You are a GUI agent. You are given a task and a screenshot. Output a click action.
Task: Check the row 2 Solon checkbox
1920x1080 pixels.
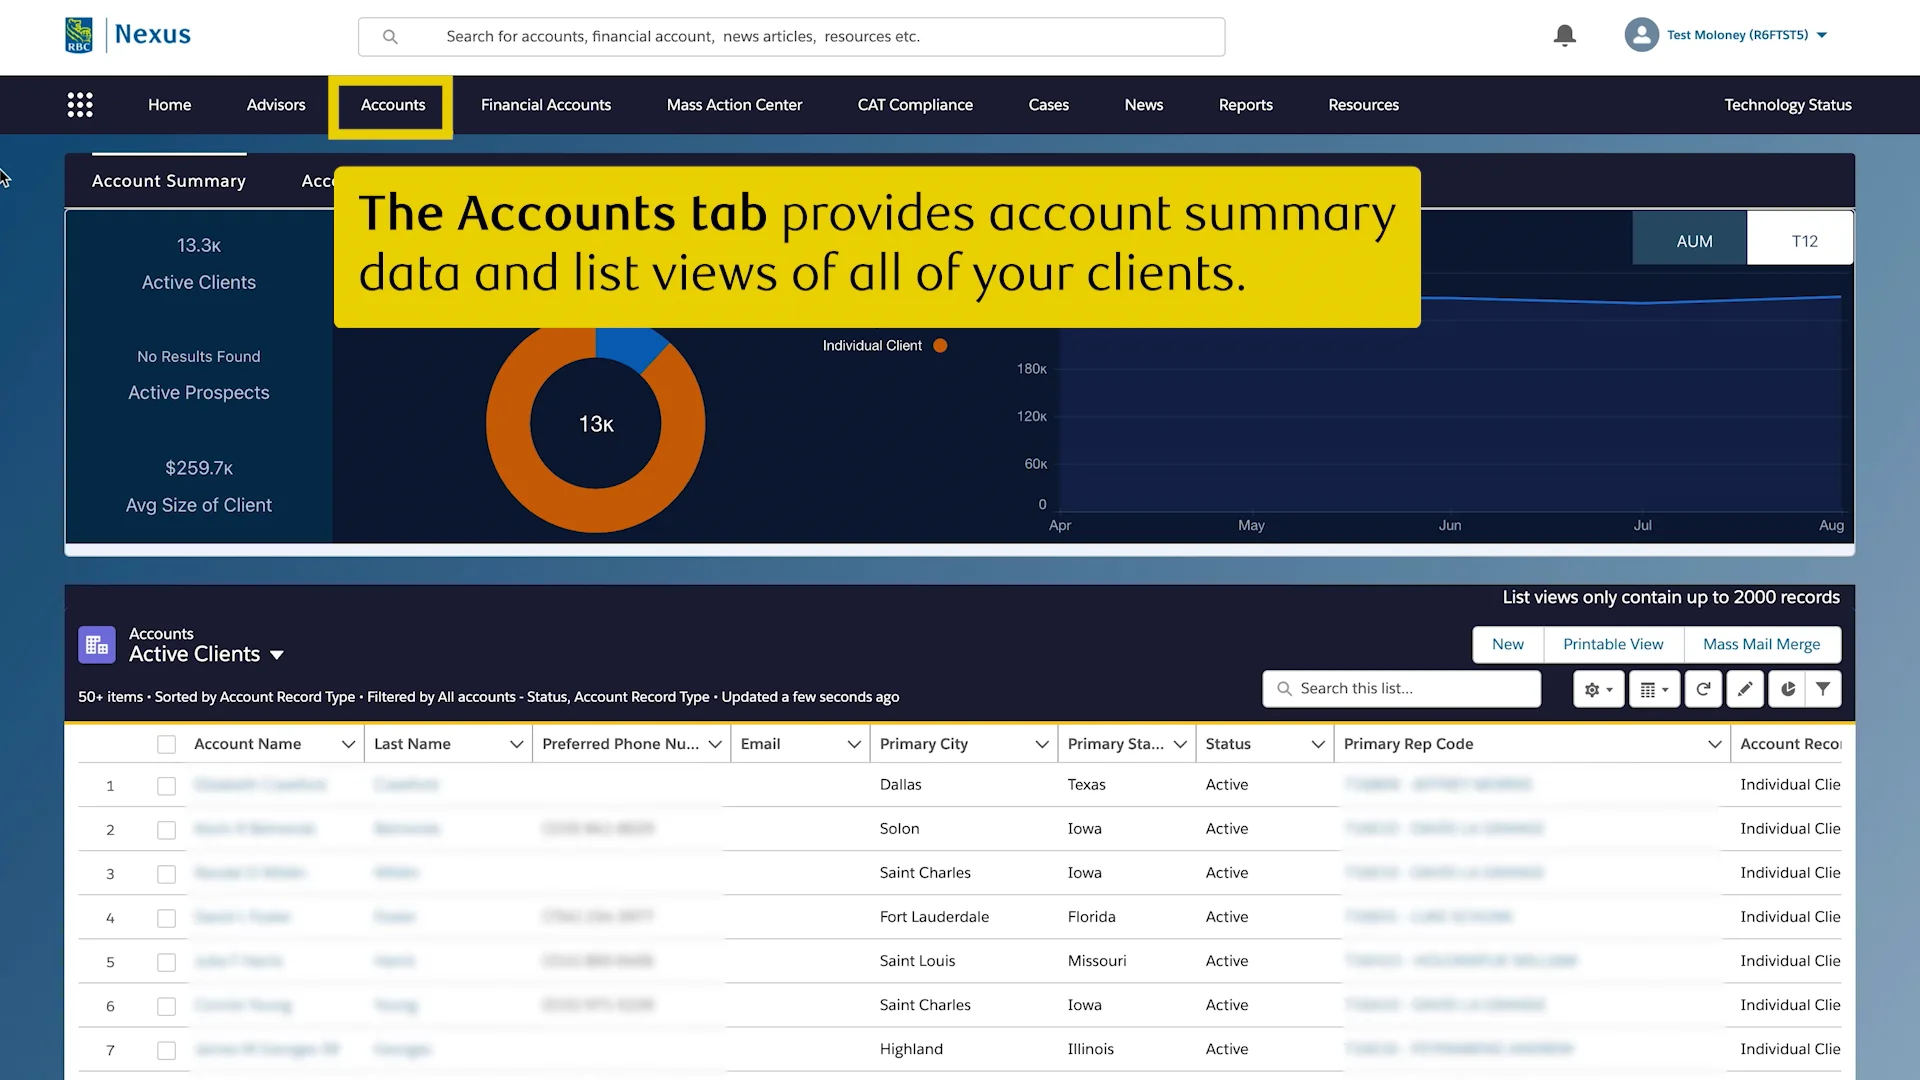(x=167, y=830)
